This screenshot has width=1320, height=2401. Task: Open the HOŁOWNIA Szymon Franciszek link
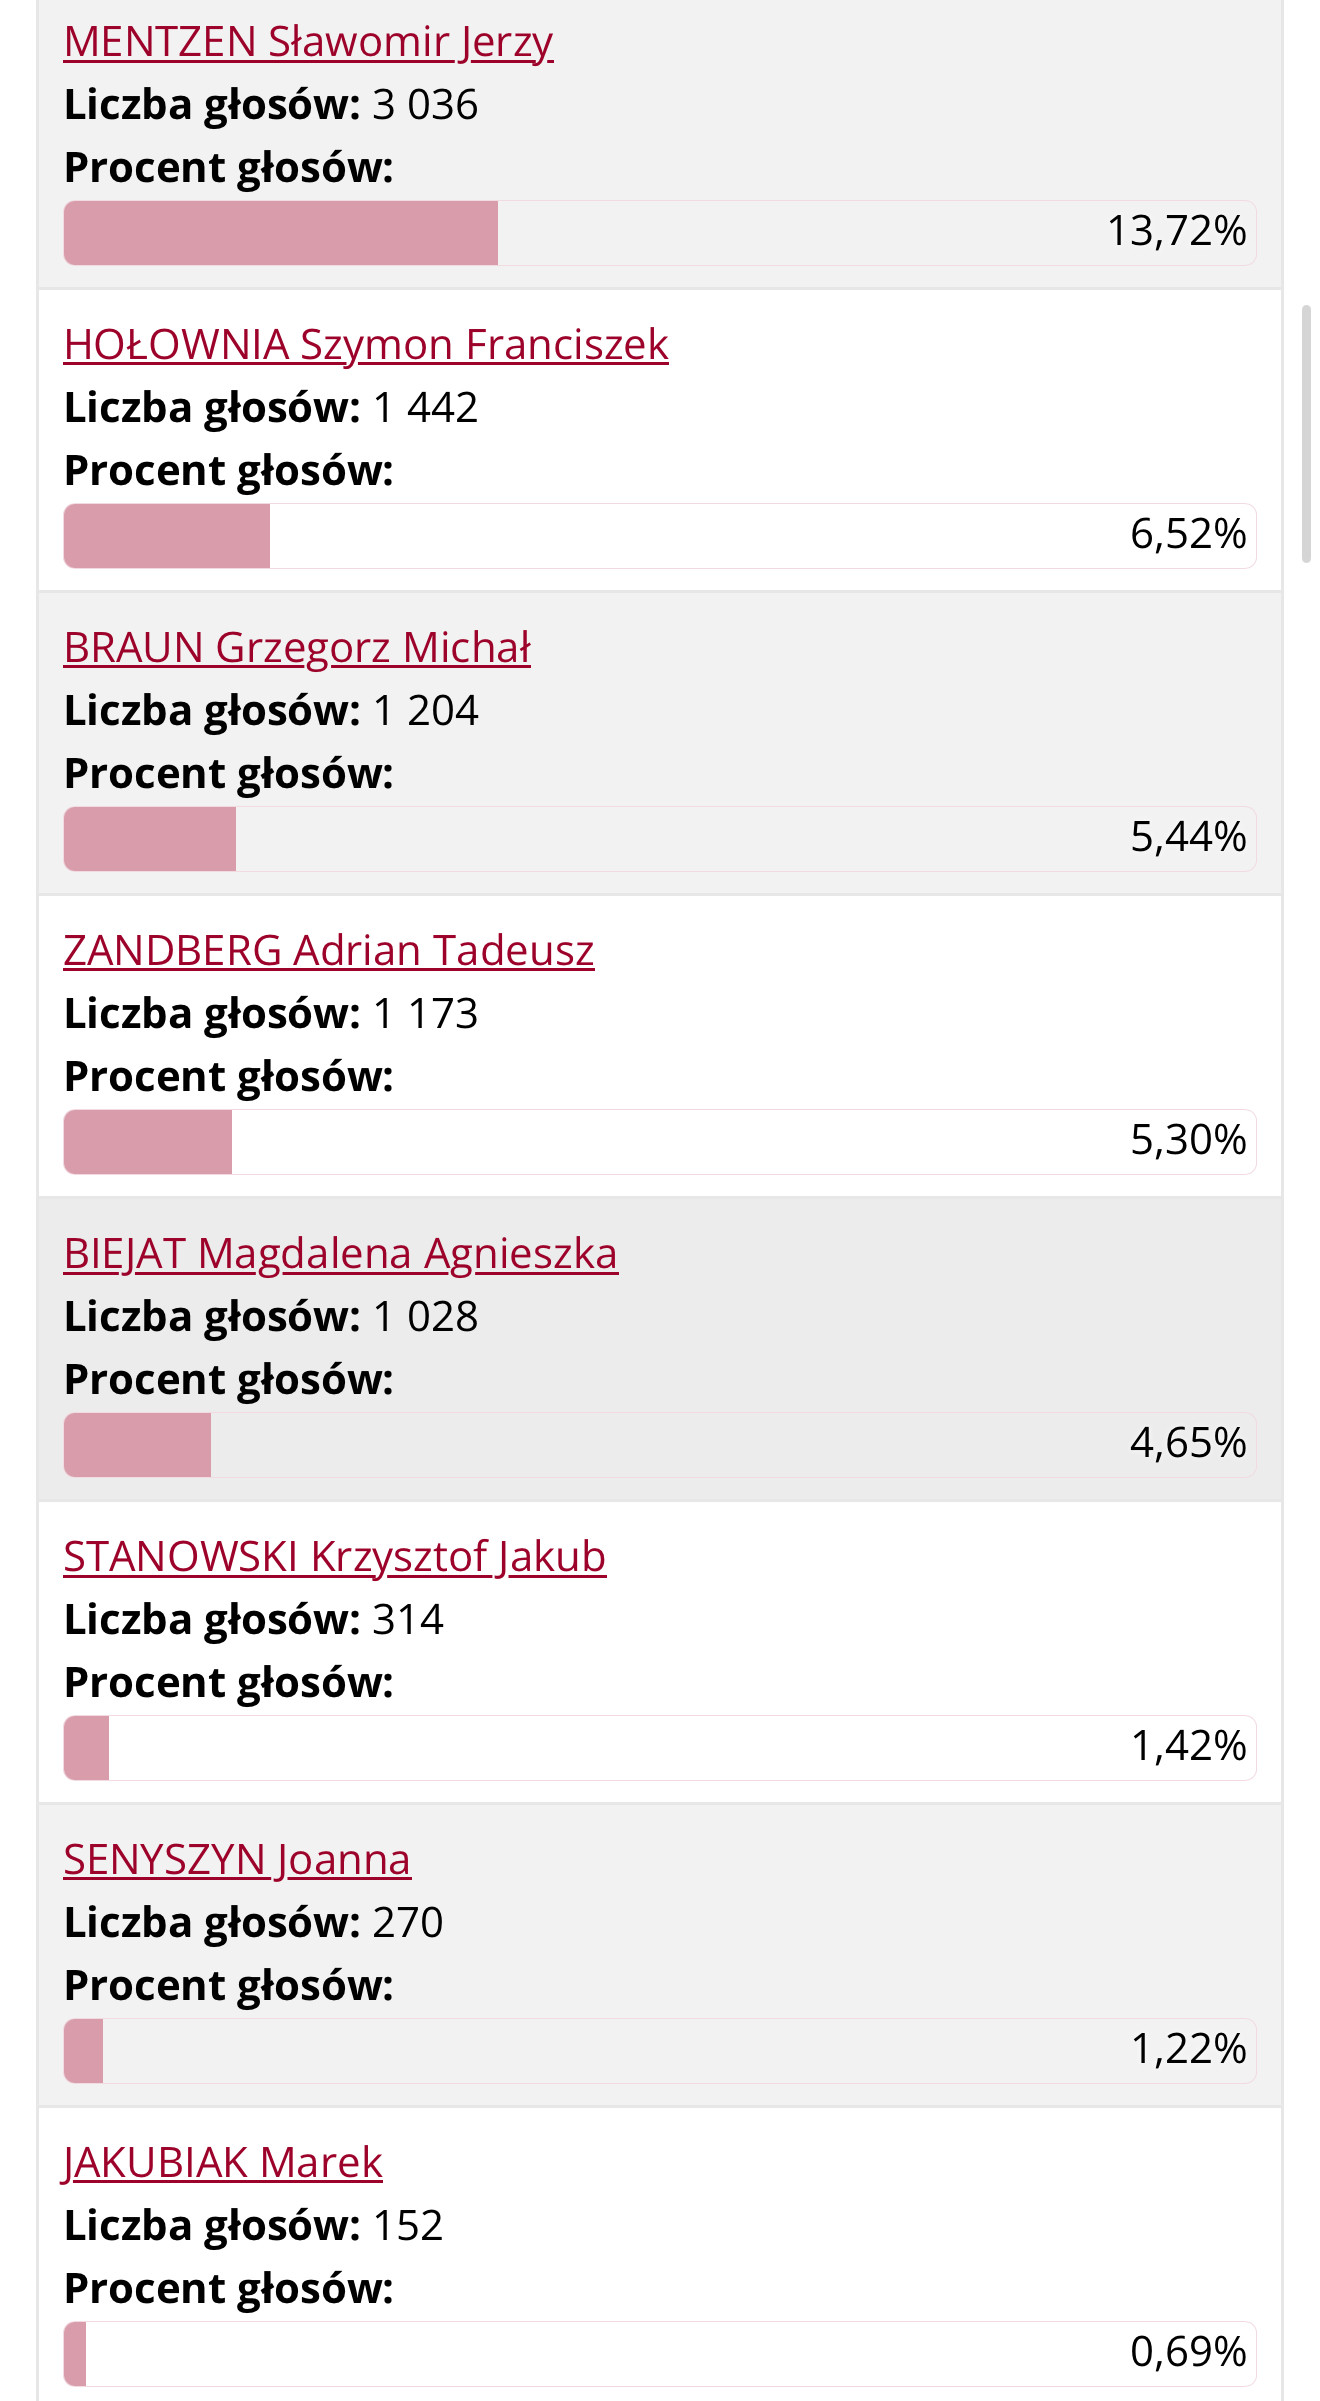[366, 345]
